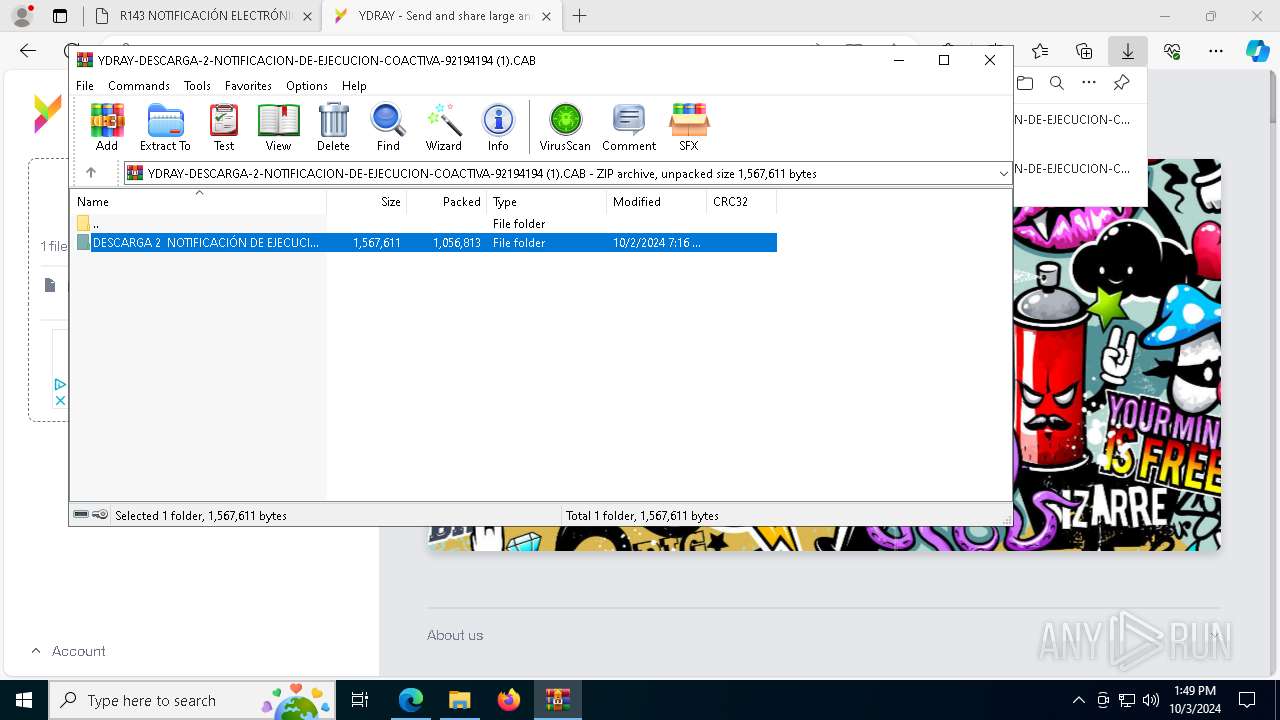
Task: Pin the Edge downloads panel
Action: click(1121, 83)
